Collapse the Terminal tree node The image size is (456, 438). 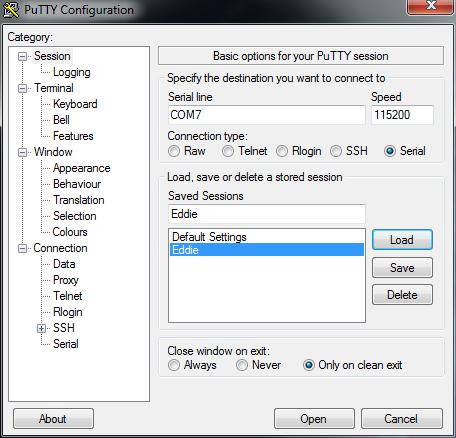22,88
